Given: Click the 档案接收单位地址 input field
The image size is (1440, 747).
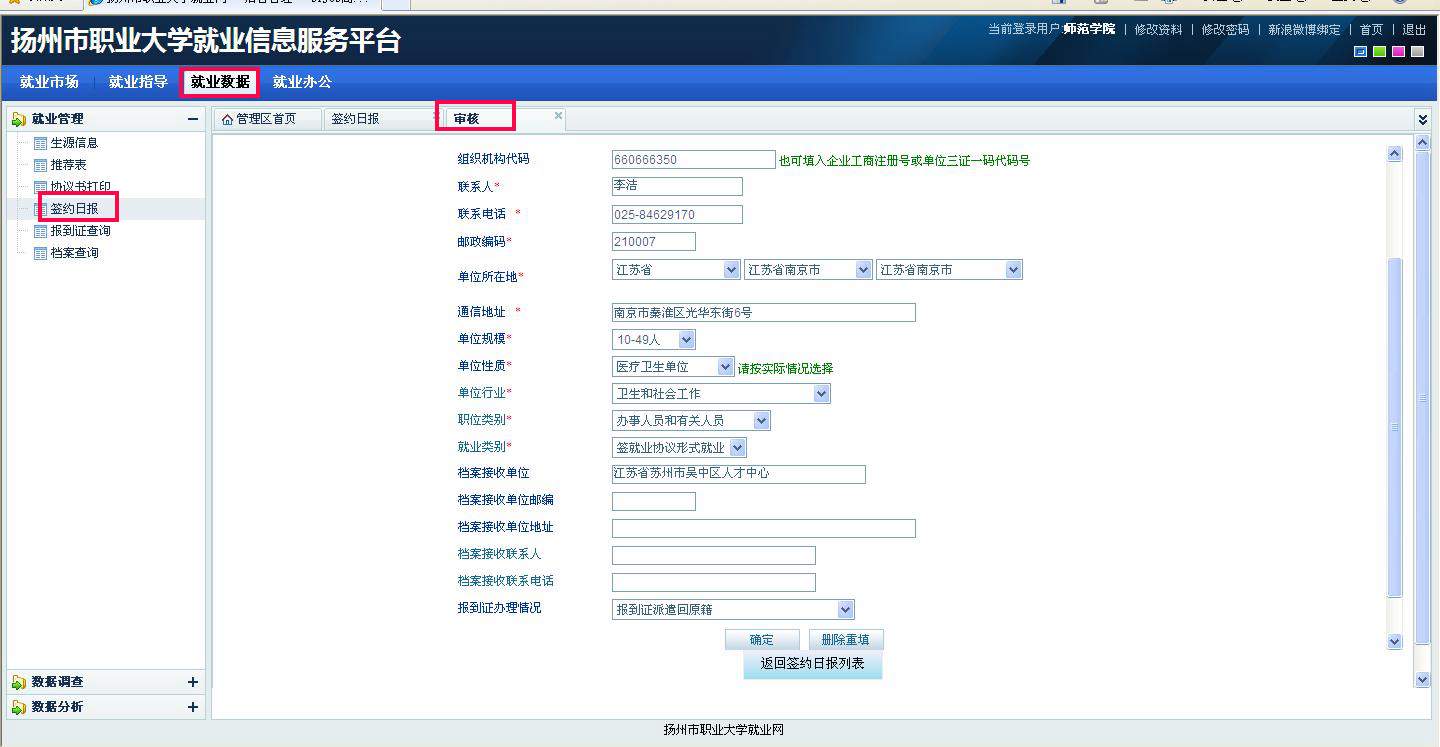Looking at the screenshot, I should [x=763, y=528].
